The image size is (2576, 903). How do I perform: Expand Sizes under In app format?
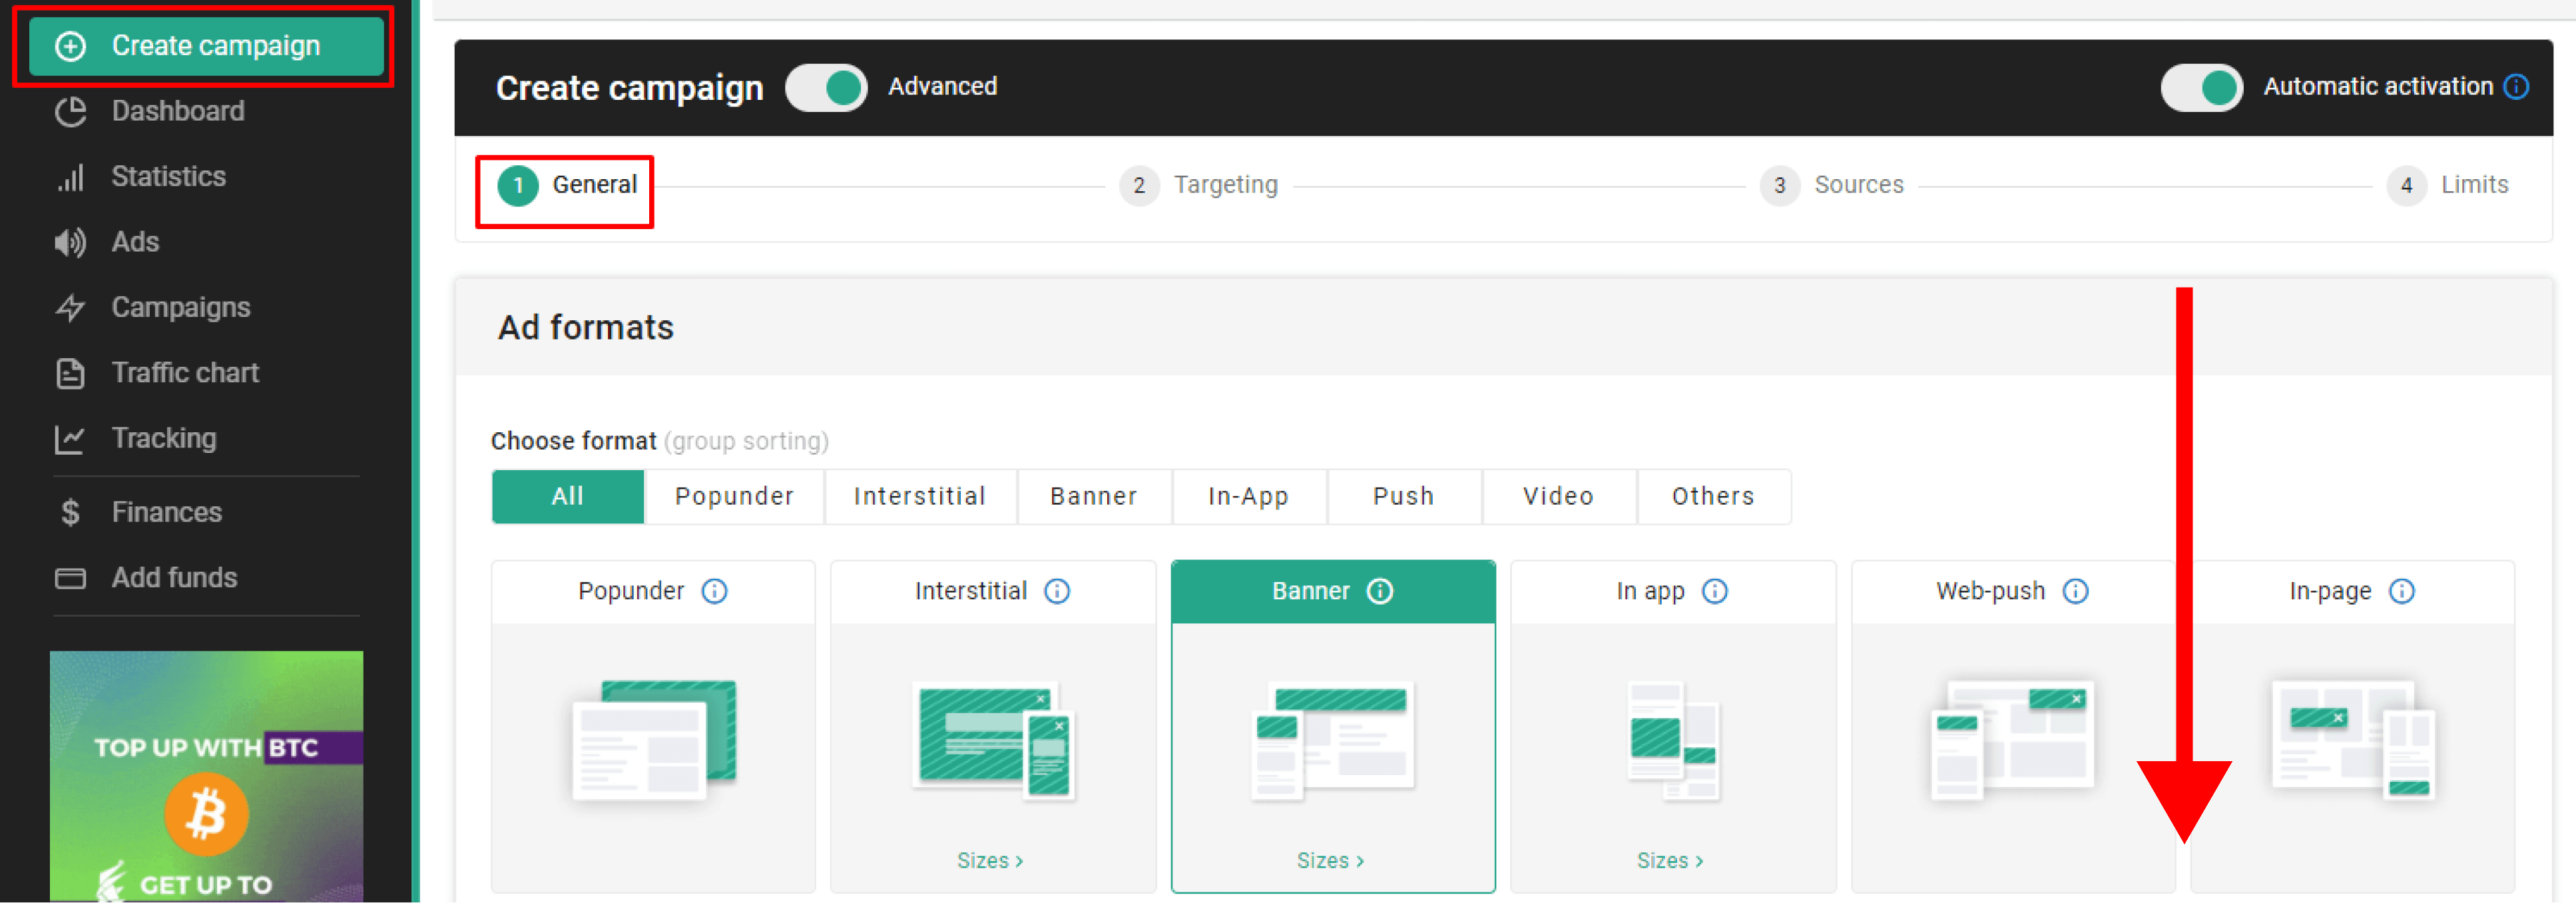tap(1669, 860)
